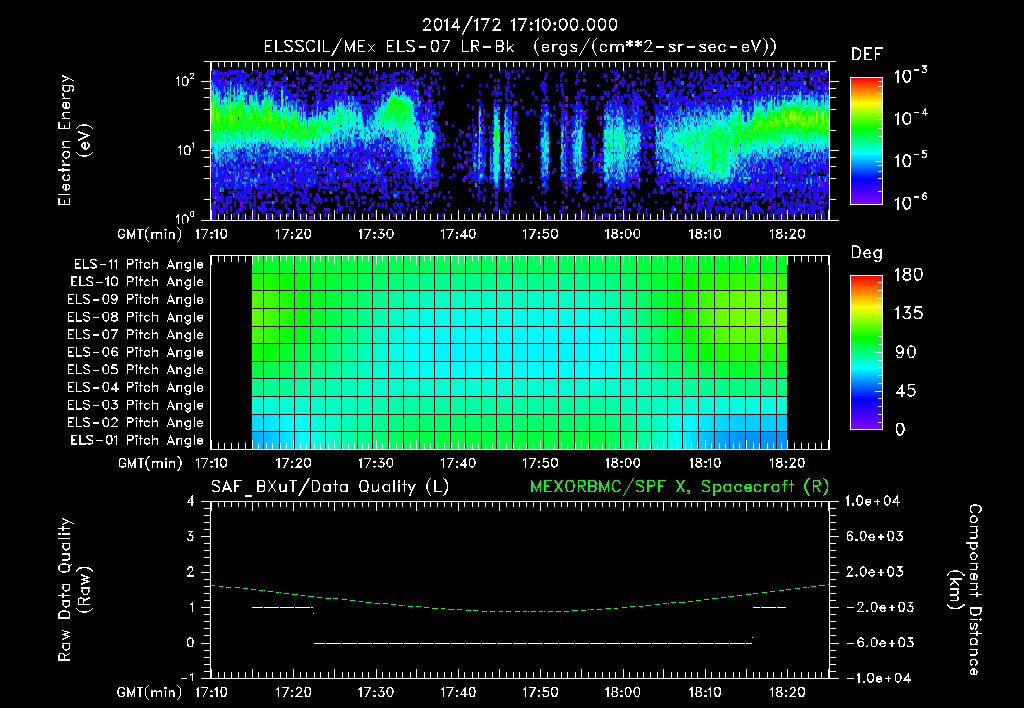Select the green MEXORBMC/SPF X, Spacecraft (R) title

click(x=679, y=487)
